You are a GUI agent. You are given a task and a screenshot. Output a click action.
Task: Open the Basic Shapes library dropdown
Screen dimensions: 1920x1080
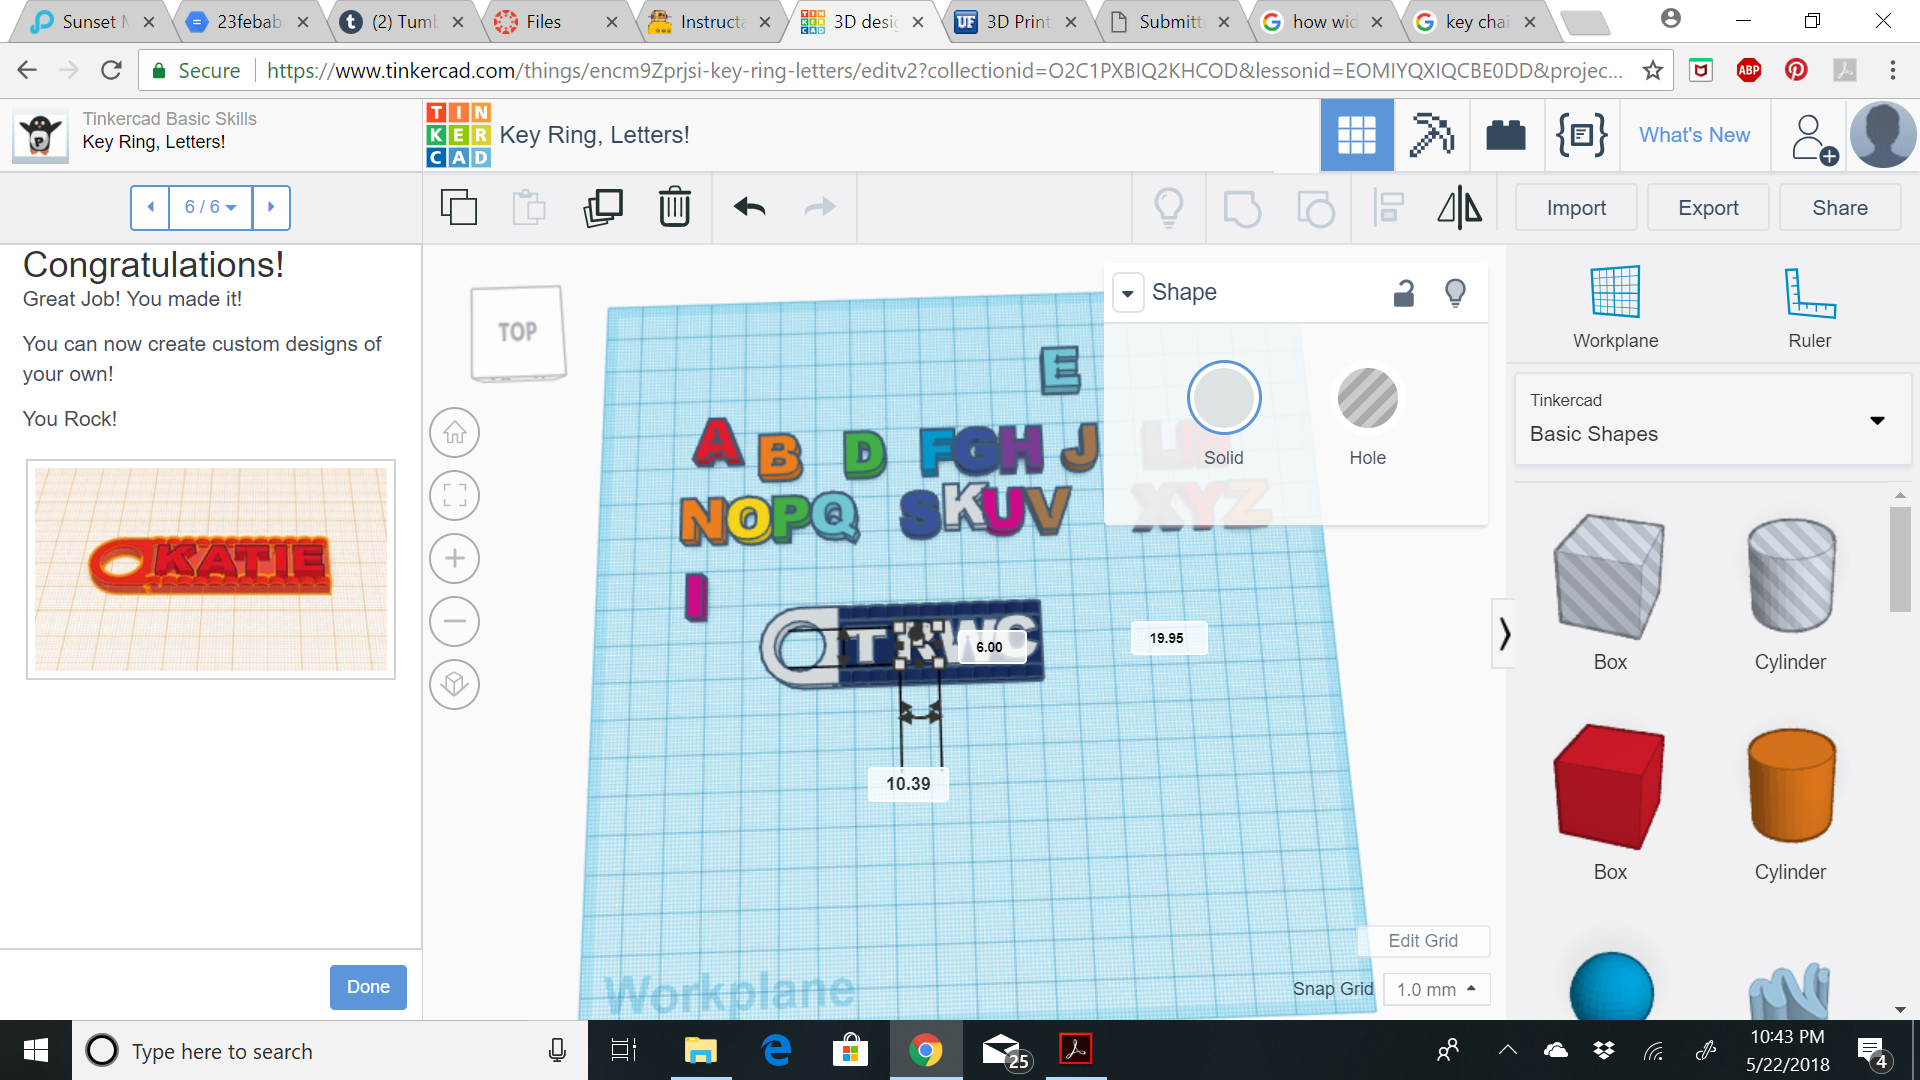coord(1712,419)
